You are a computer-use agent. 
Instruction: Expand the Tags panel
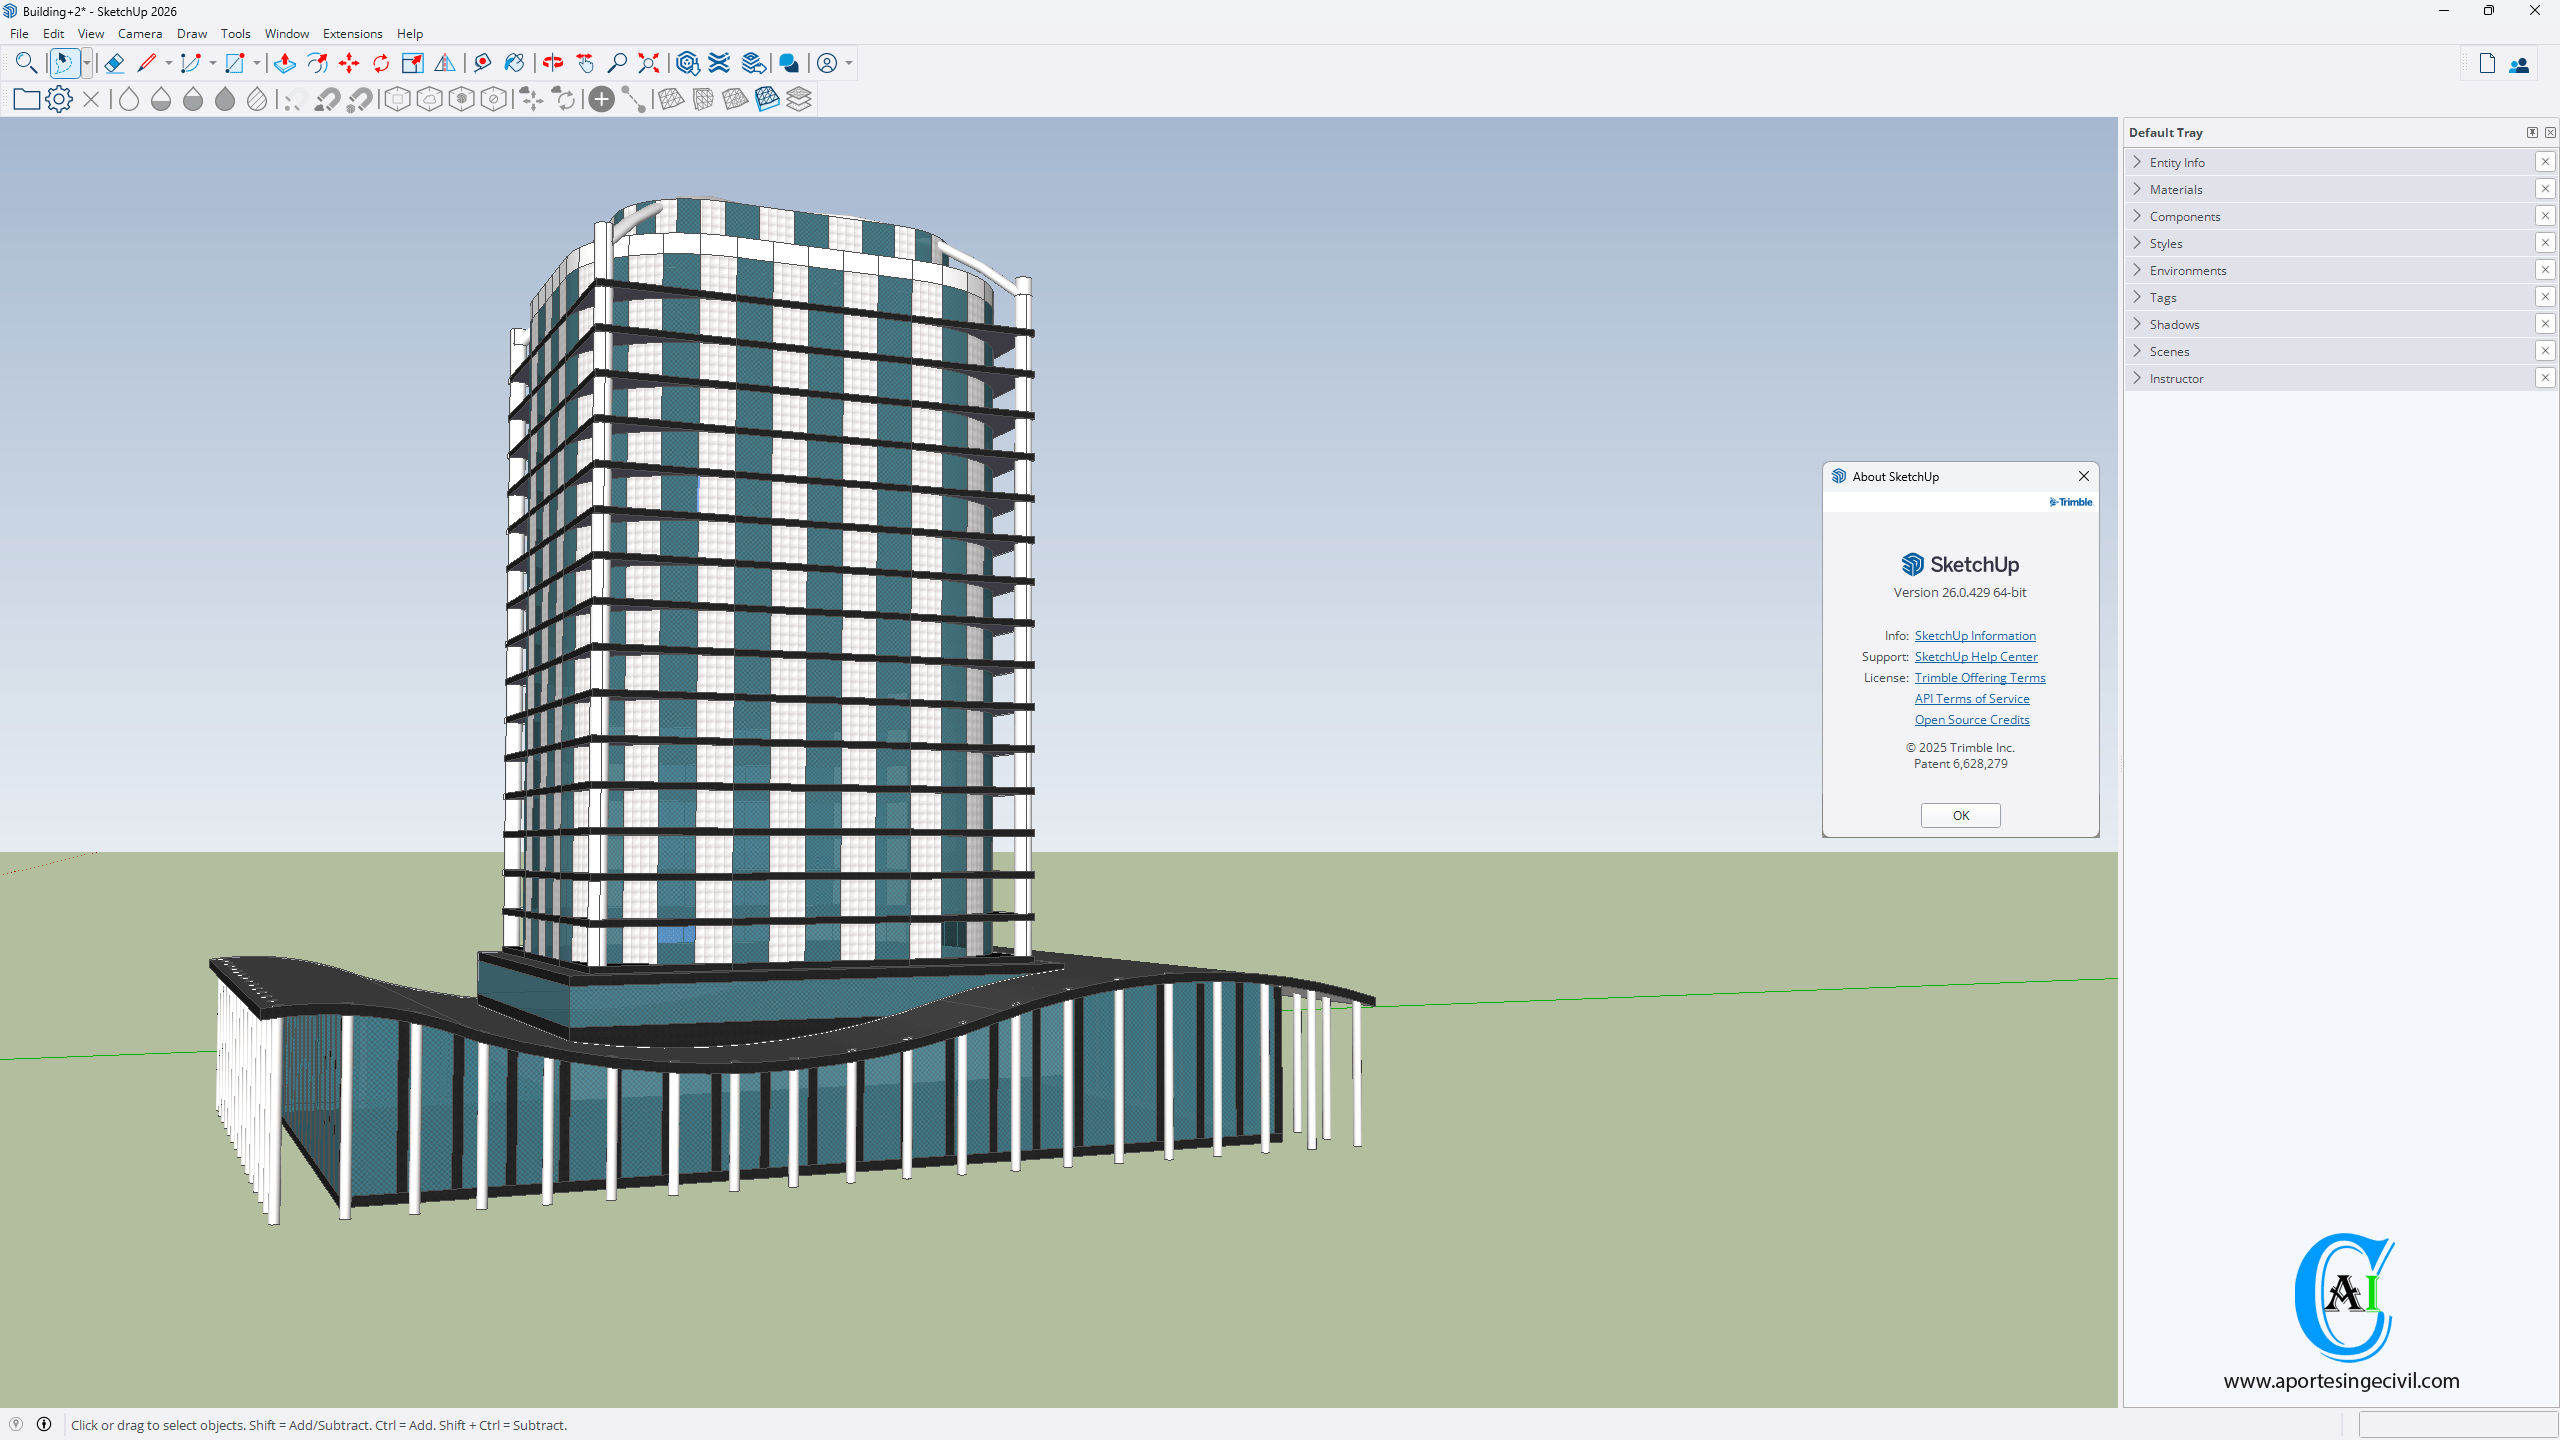coord(2163,297)
